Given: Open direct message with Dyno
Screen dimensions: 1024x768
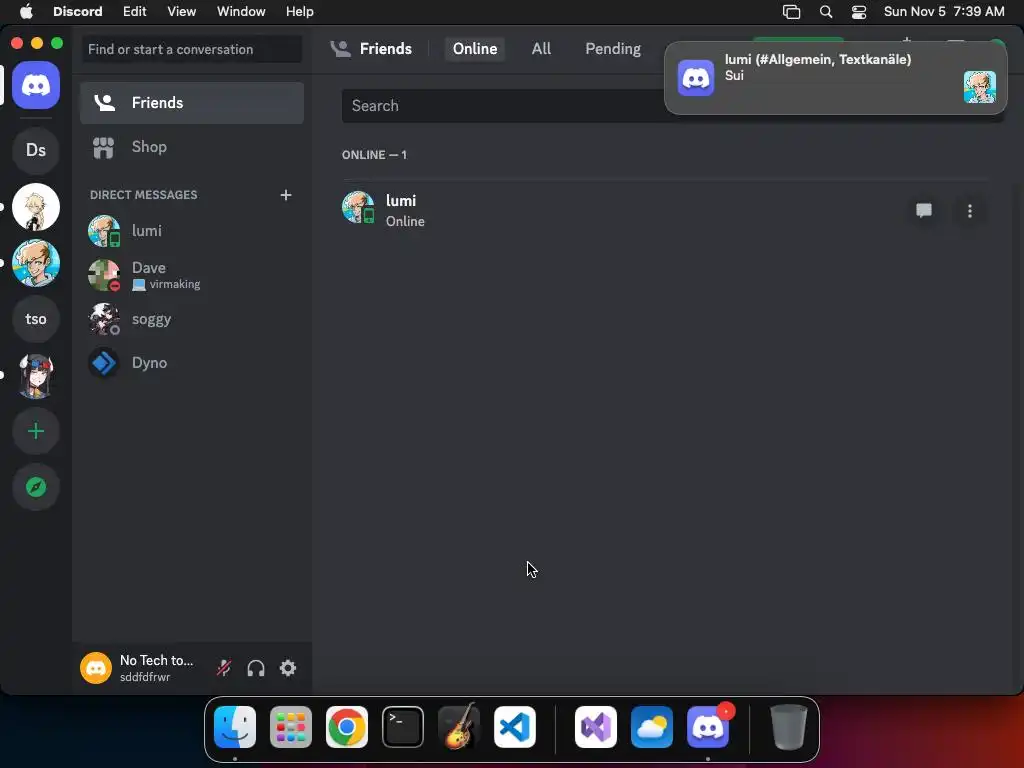Looking at the screenshot, I should pyautogui.click(x=192, y=362).
